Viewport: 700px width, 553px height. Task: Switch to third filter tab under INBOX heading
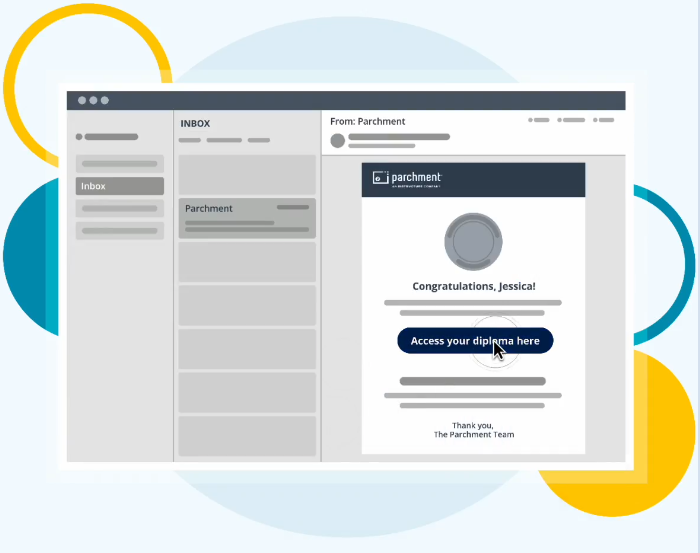(259, 140)
